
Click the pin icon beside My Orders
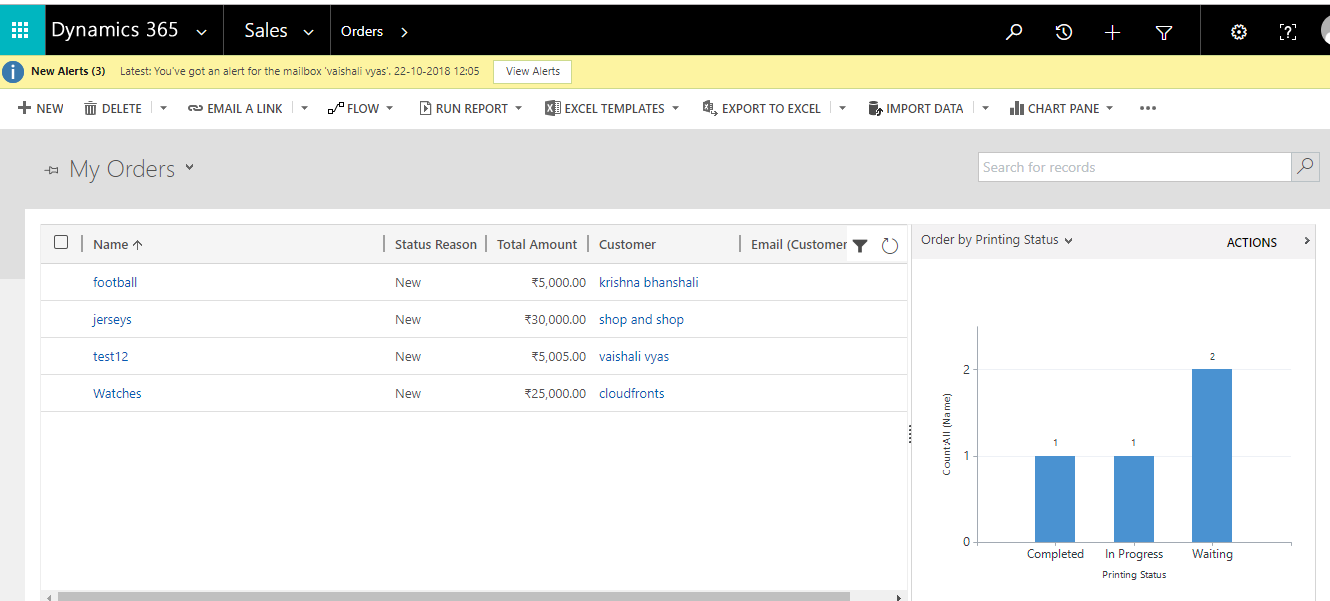(x=52, y=171)
